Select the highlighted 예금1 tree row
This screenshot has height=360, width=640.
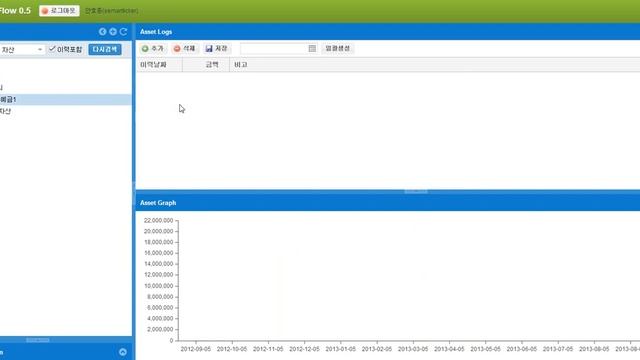[65, 100]
